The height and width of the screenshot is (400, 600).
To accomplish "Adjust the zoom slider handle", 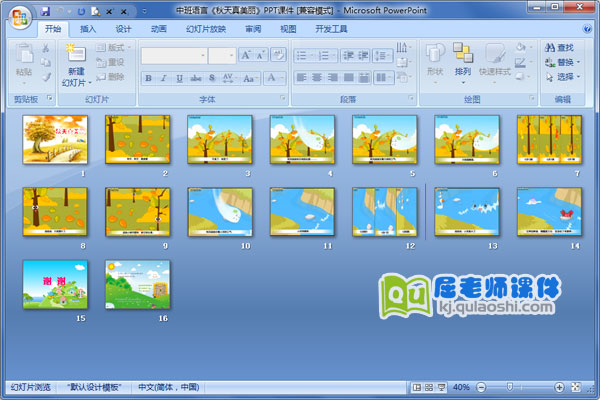I will pos(509,387).
